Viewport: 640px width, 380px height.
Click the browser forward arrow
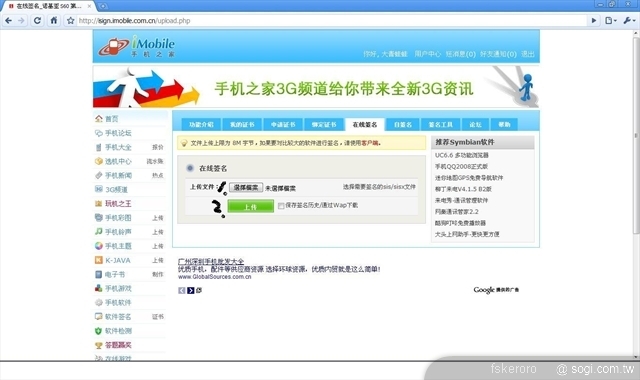click(x=21, y=20)
